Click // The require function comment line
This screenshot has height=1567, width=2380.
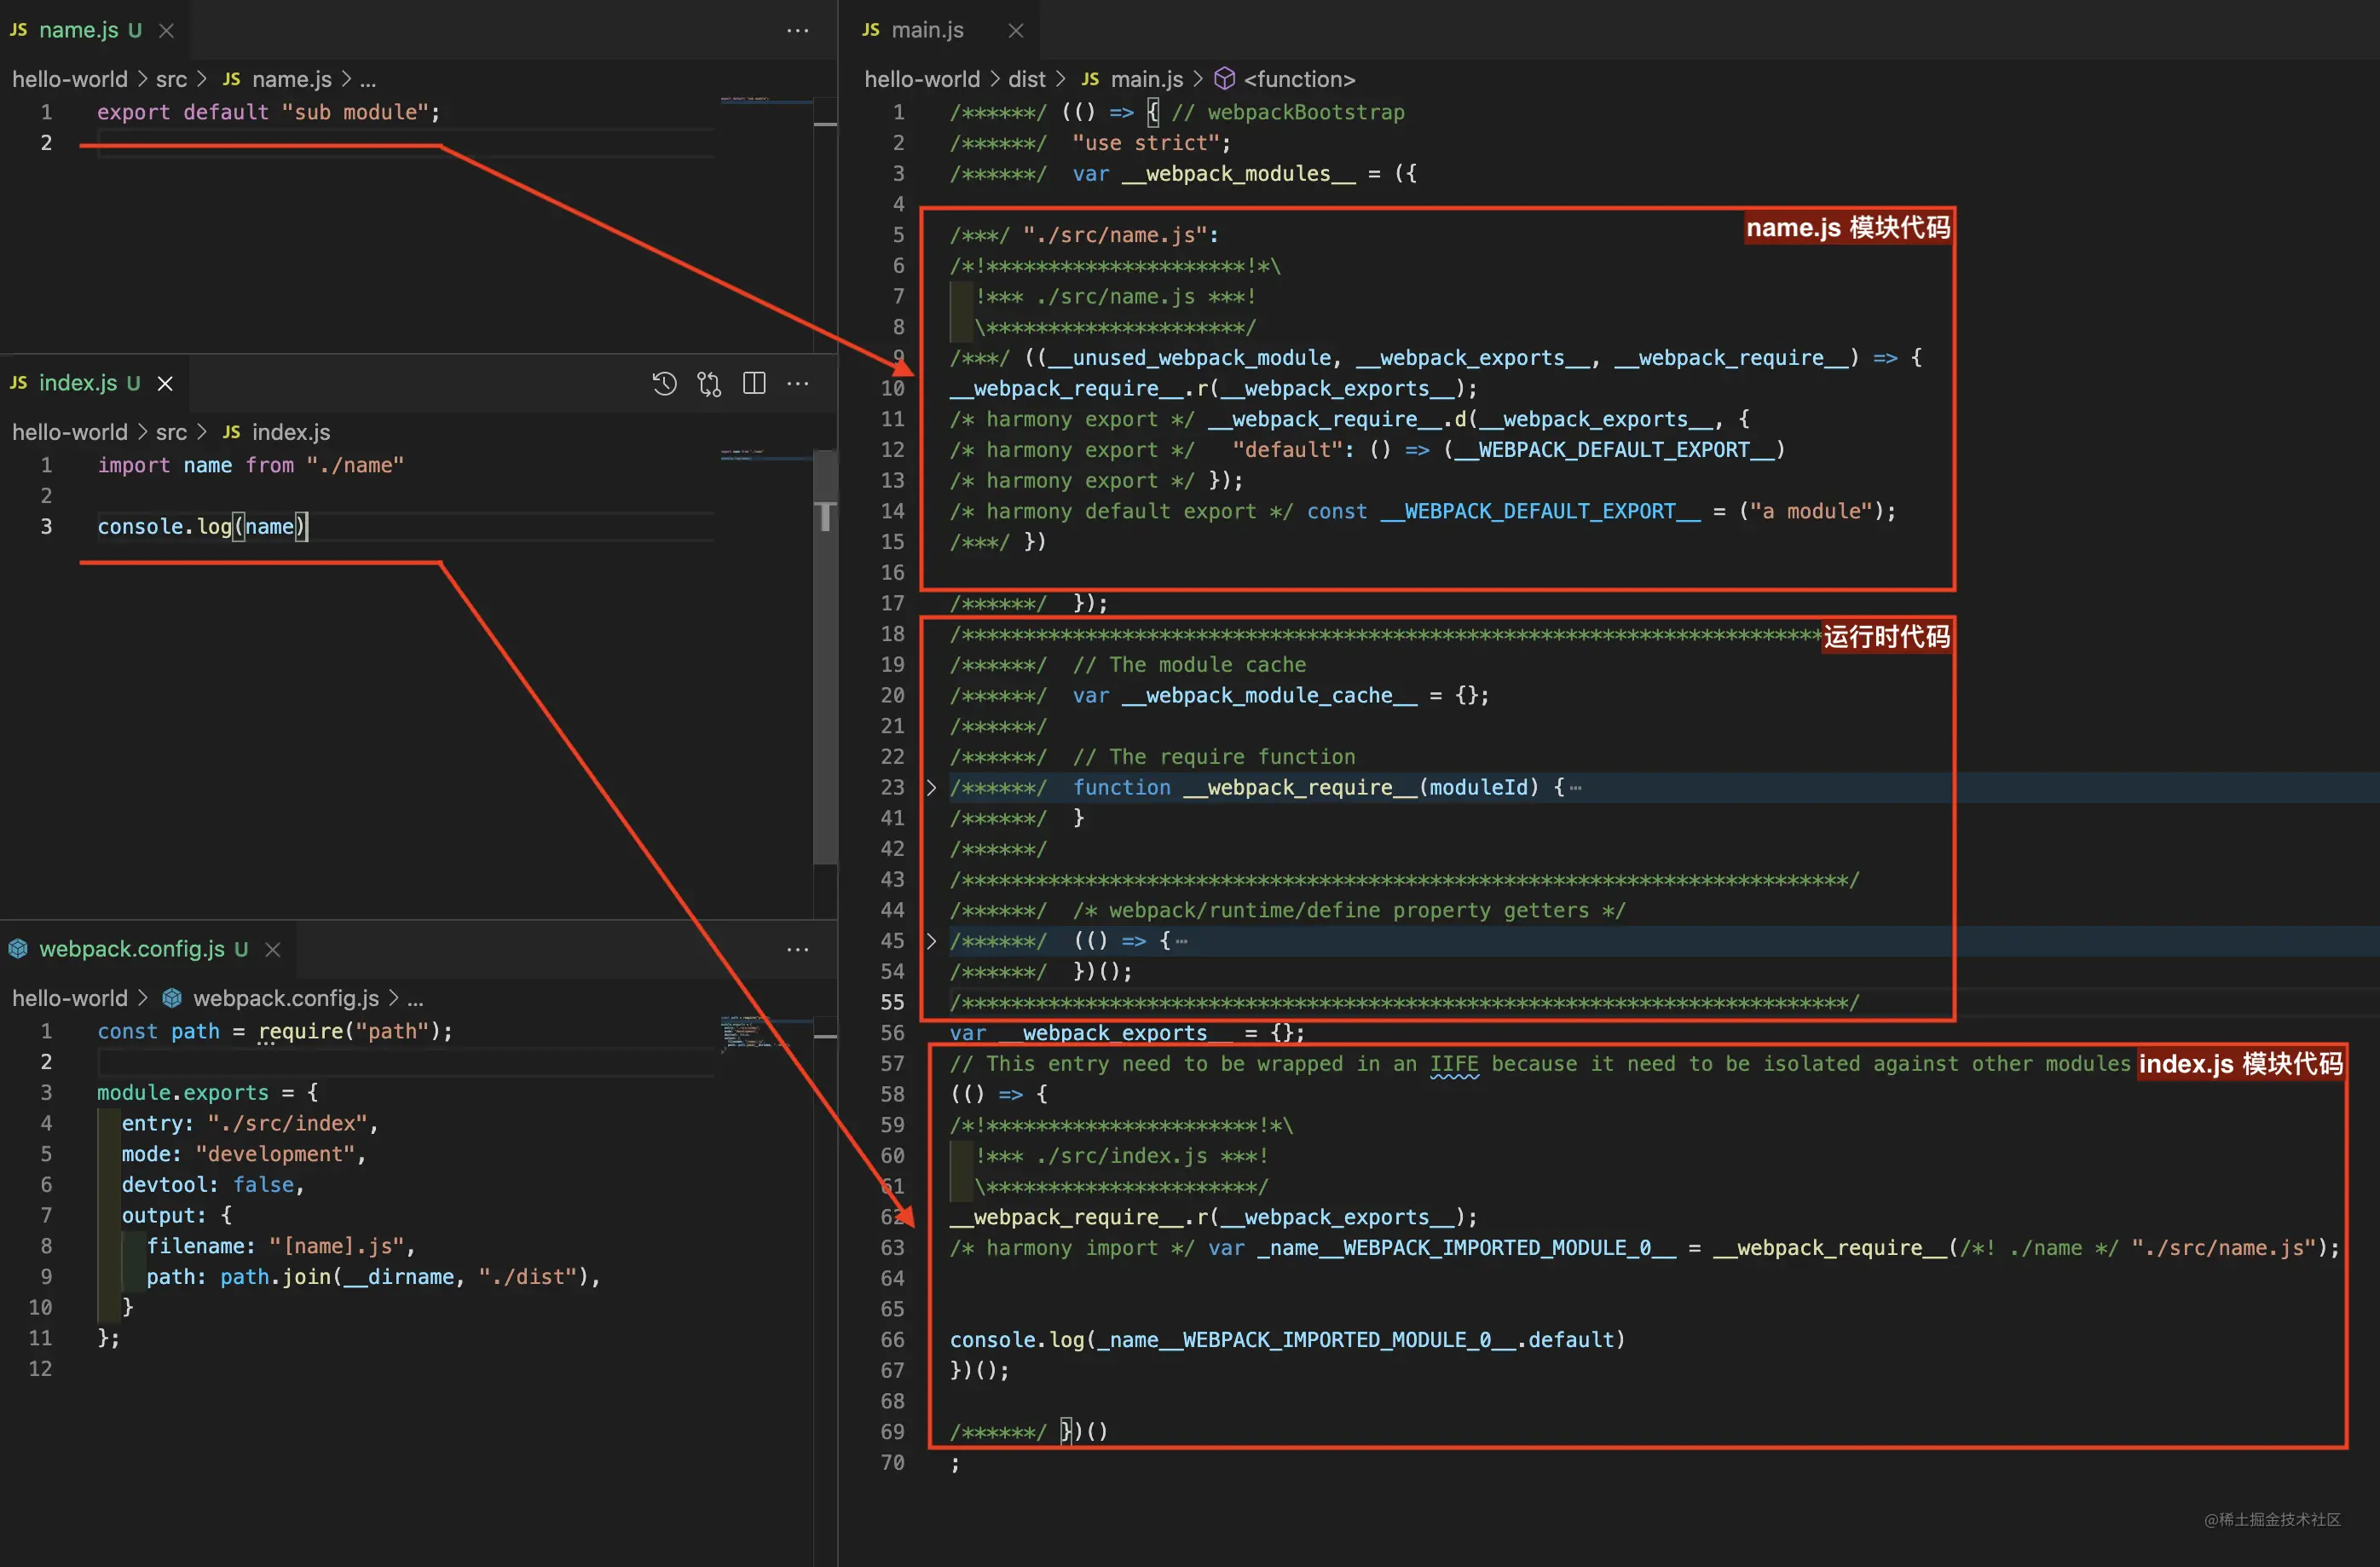coord(1214,757)
